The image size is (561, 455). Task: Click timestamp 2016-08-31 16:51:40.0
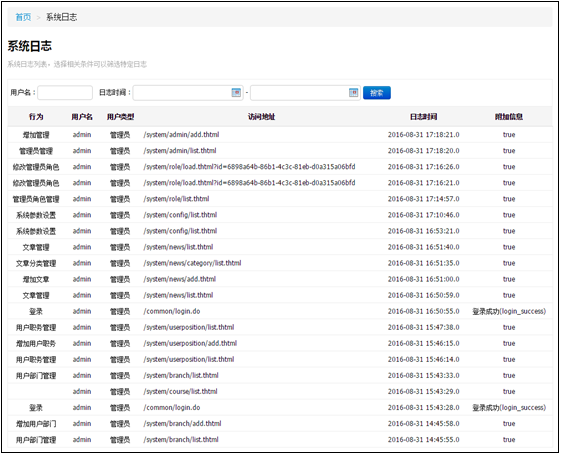click(x=424, y=247)
